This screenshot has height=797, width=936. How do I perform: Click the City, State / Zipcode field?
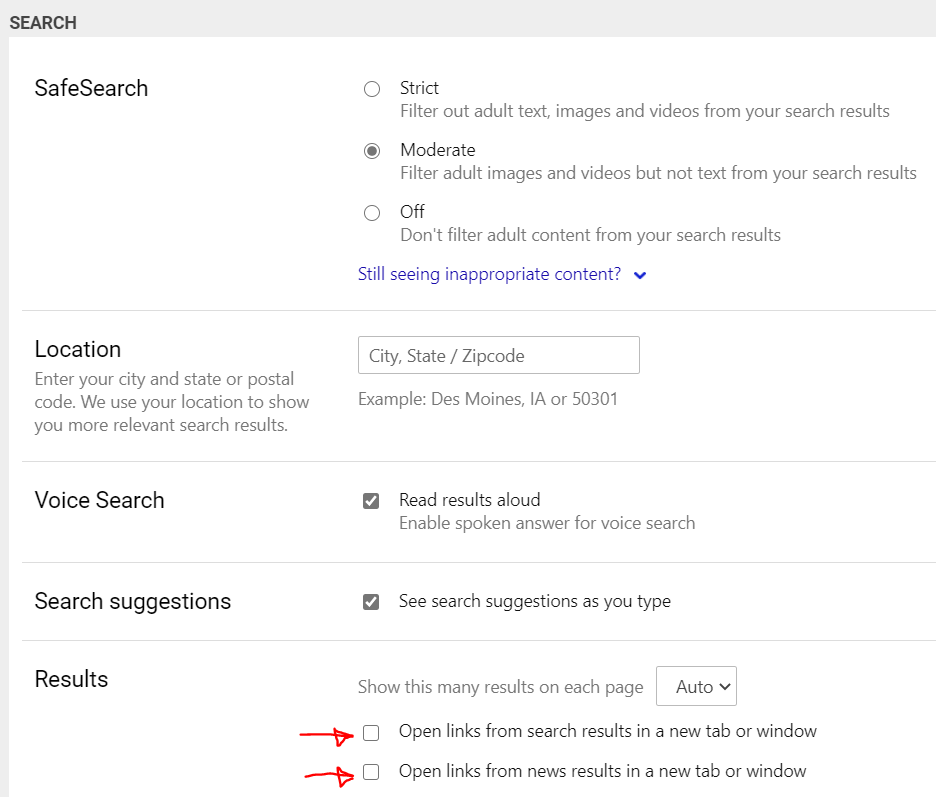click(499, 355)
